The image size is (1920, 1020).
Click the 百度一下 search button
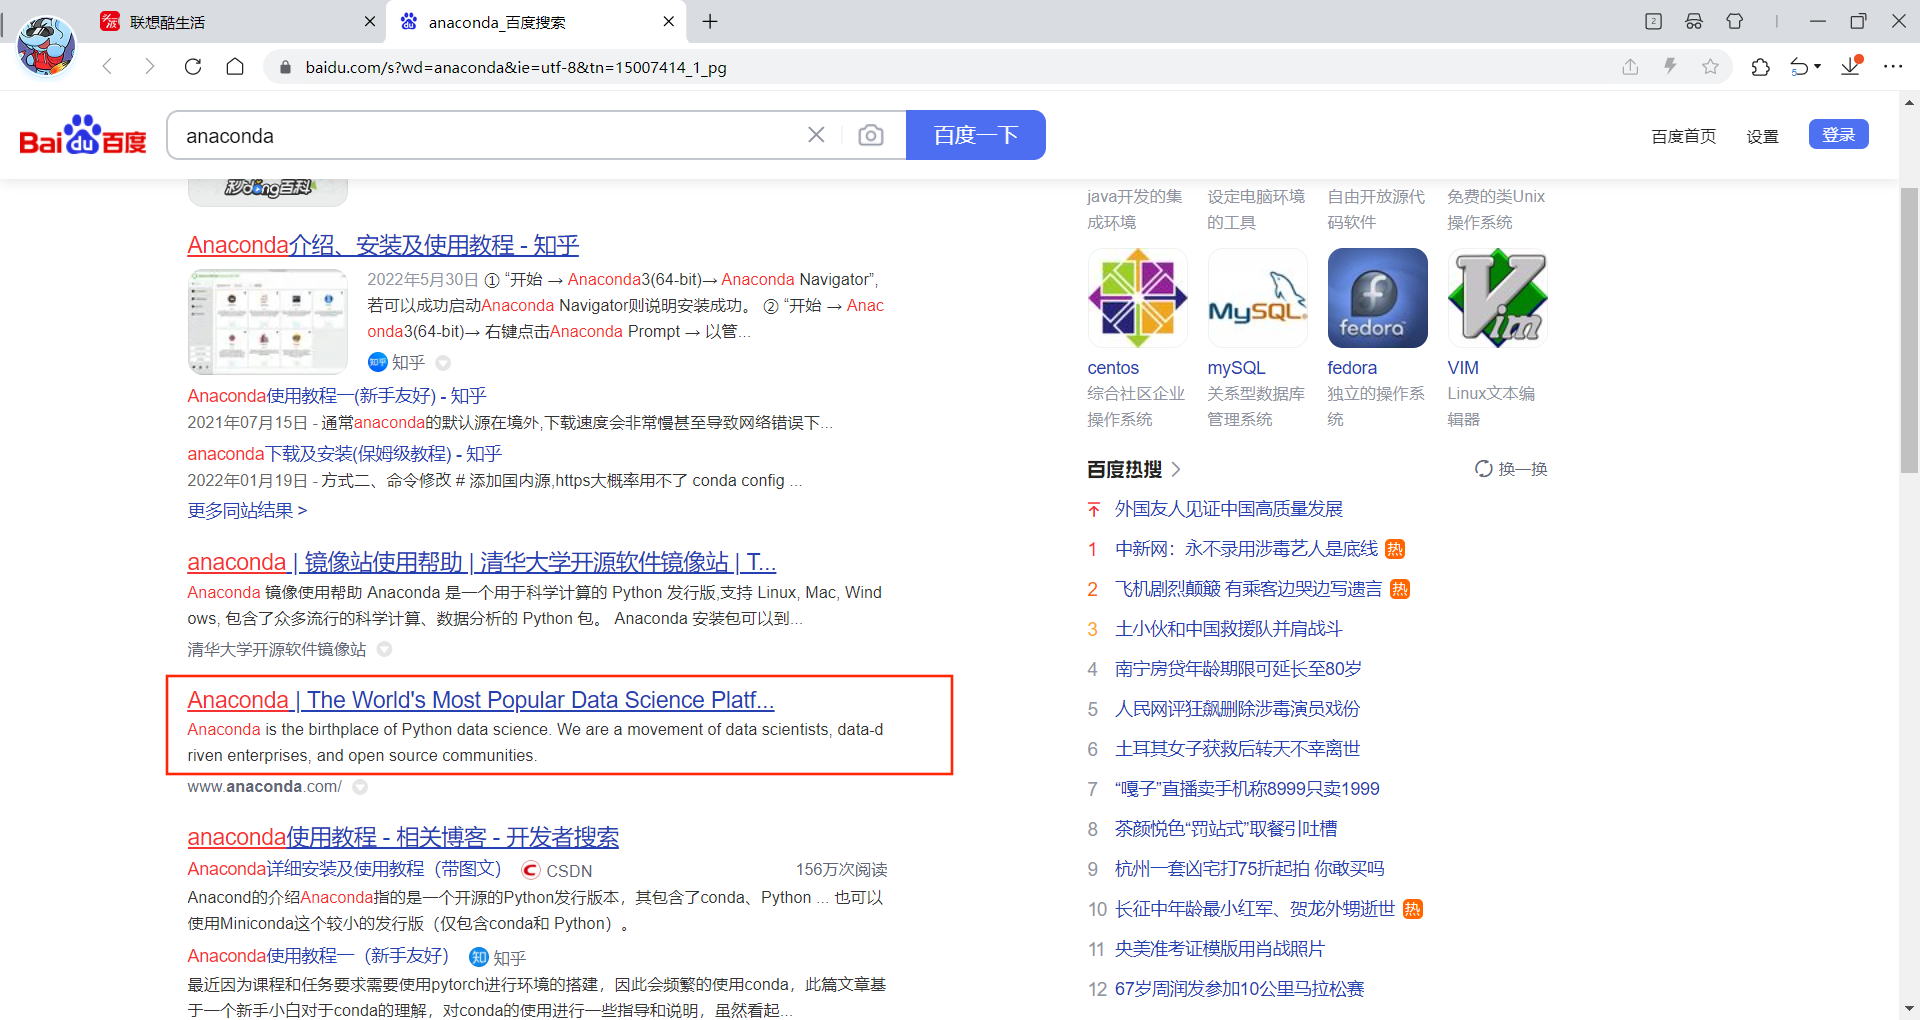tap(975, 135)
